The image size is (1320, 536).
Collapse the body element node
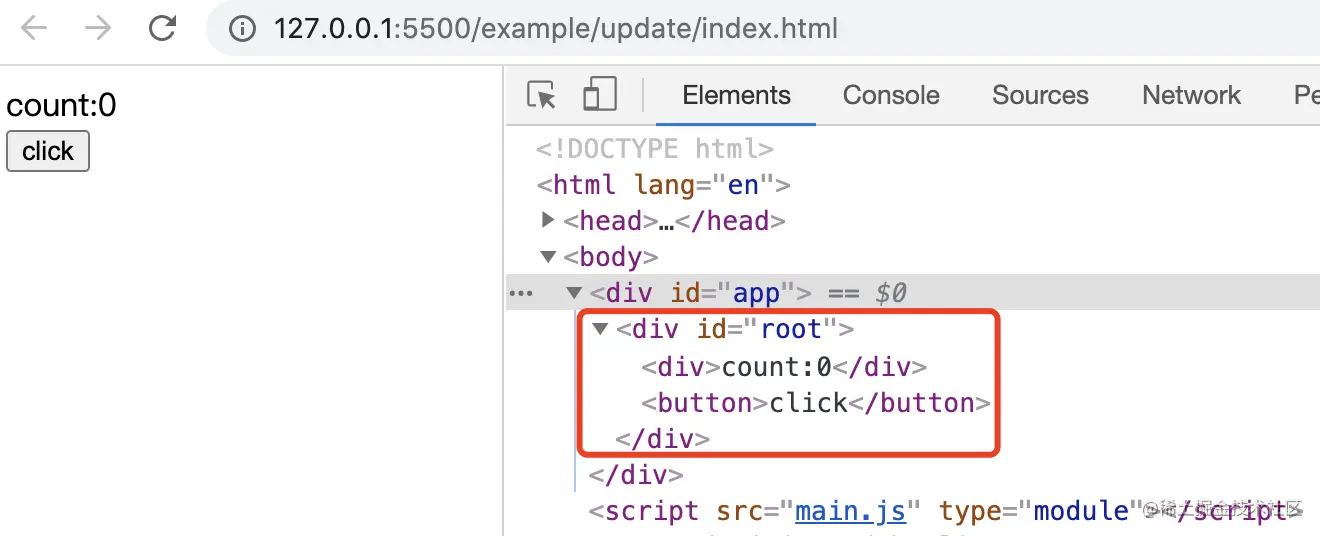coord(547,257)
